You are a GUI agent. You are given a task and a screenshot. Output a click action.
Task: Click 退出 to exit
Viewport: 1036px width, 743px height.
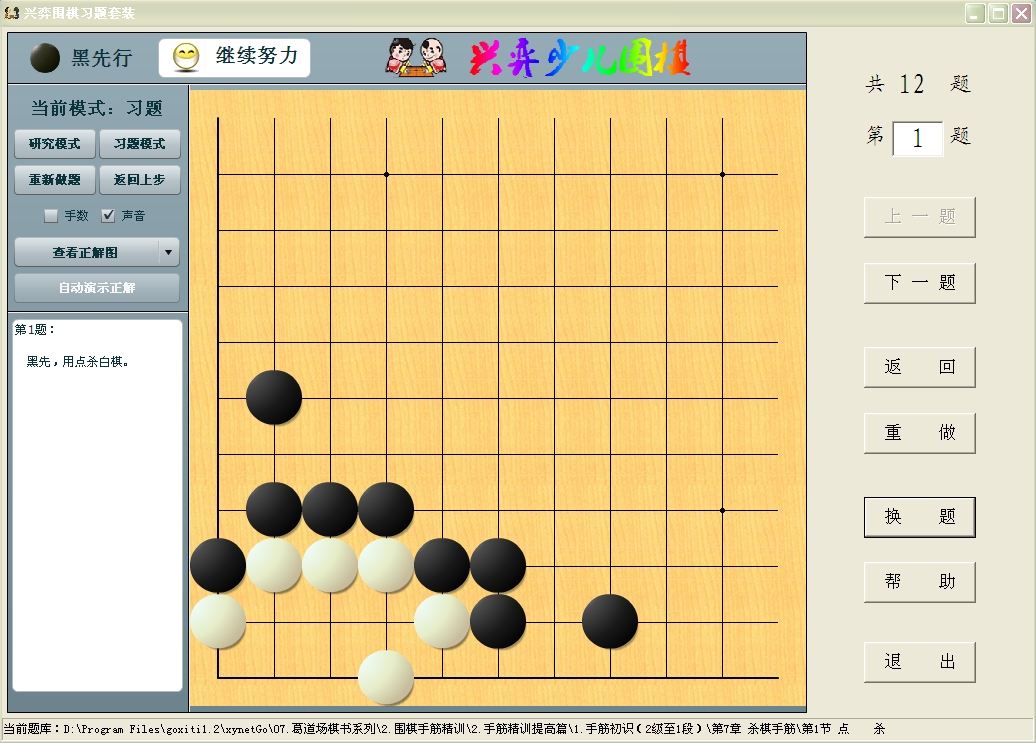(920, 662)
